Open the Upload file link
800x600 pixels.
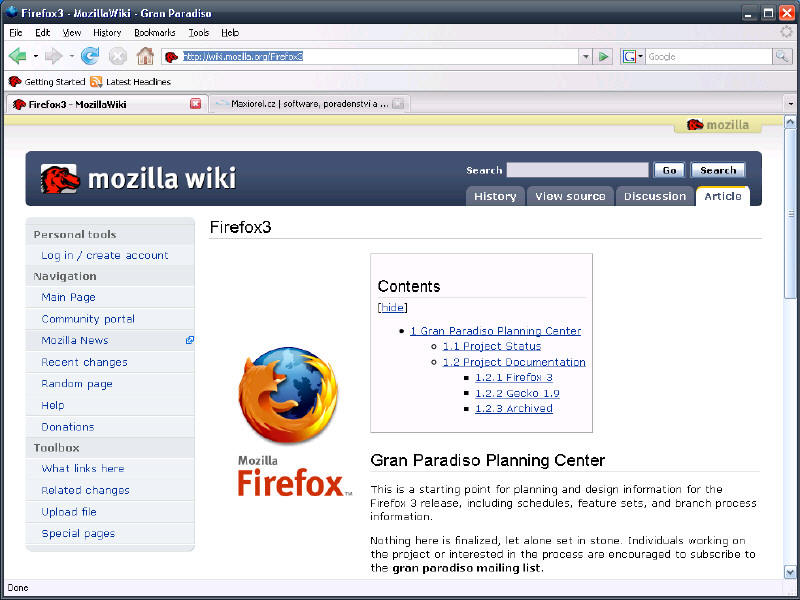[69, 512]
